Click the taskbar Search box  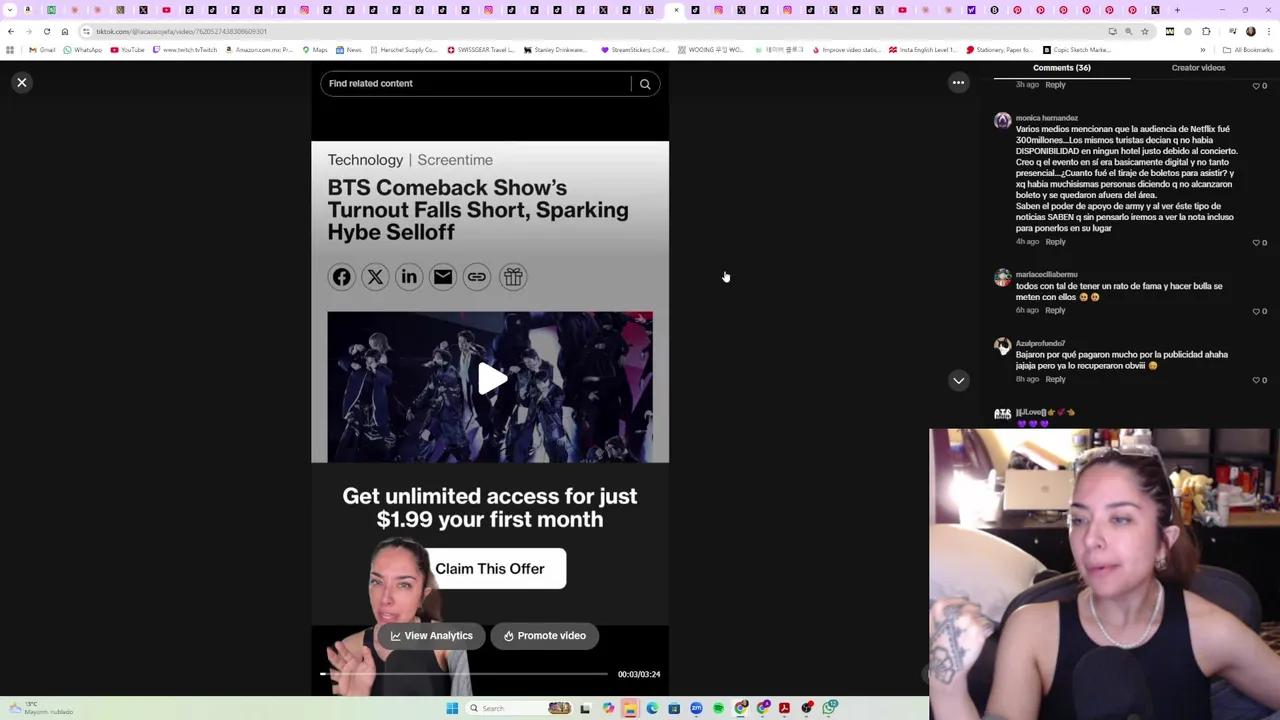tap(519, 708)
